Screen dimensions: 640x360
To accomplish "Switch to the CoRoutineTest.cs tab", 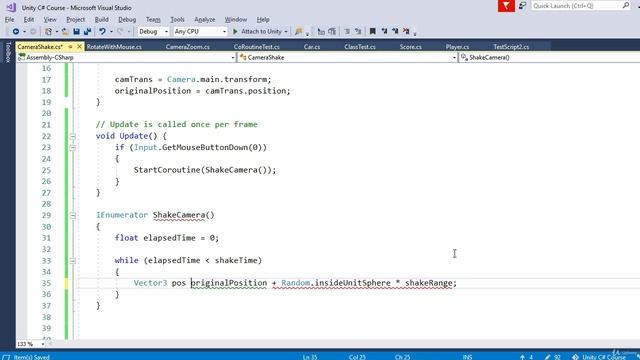I will point(257,47).
